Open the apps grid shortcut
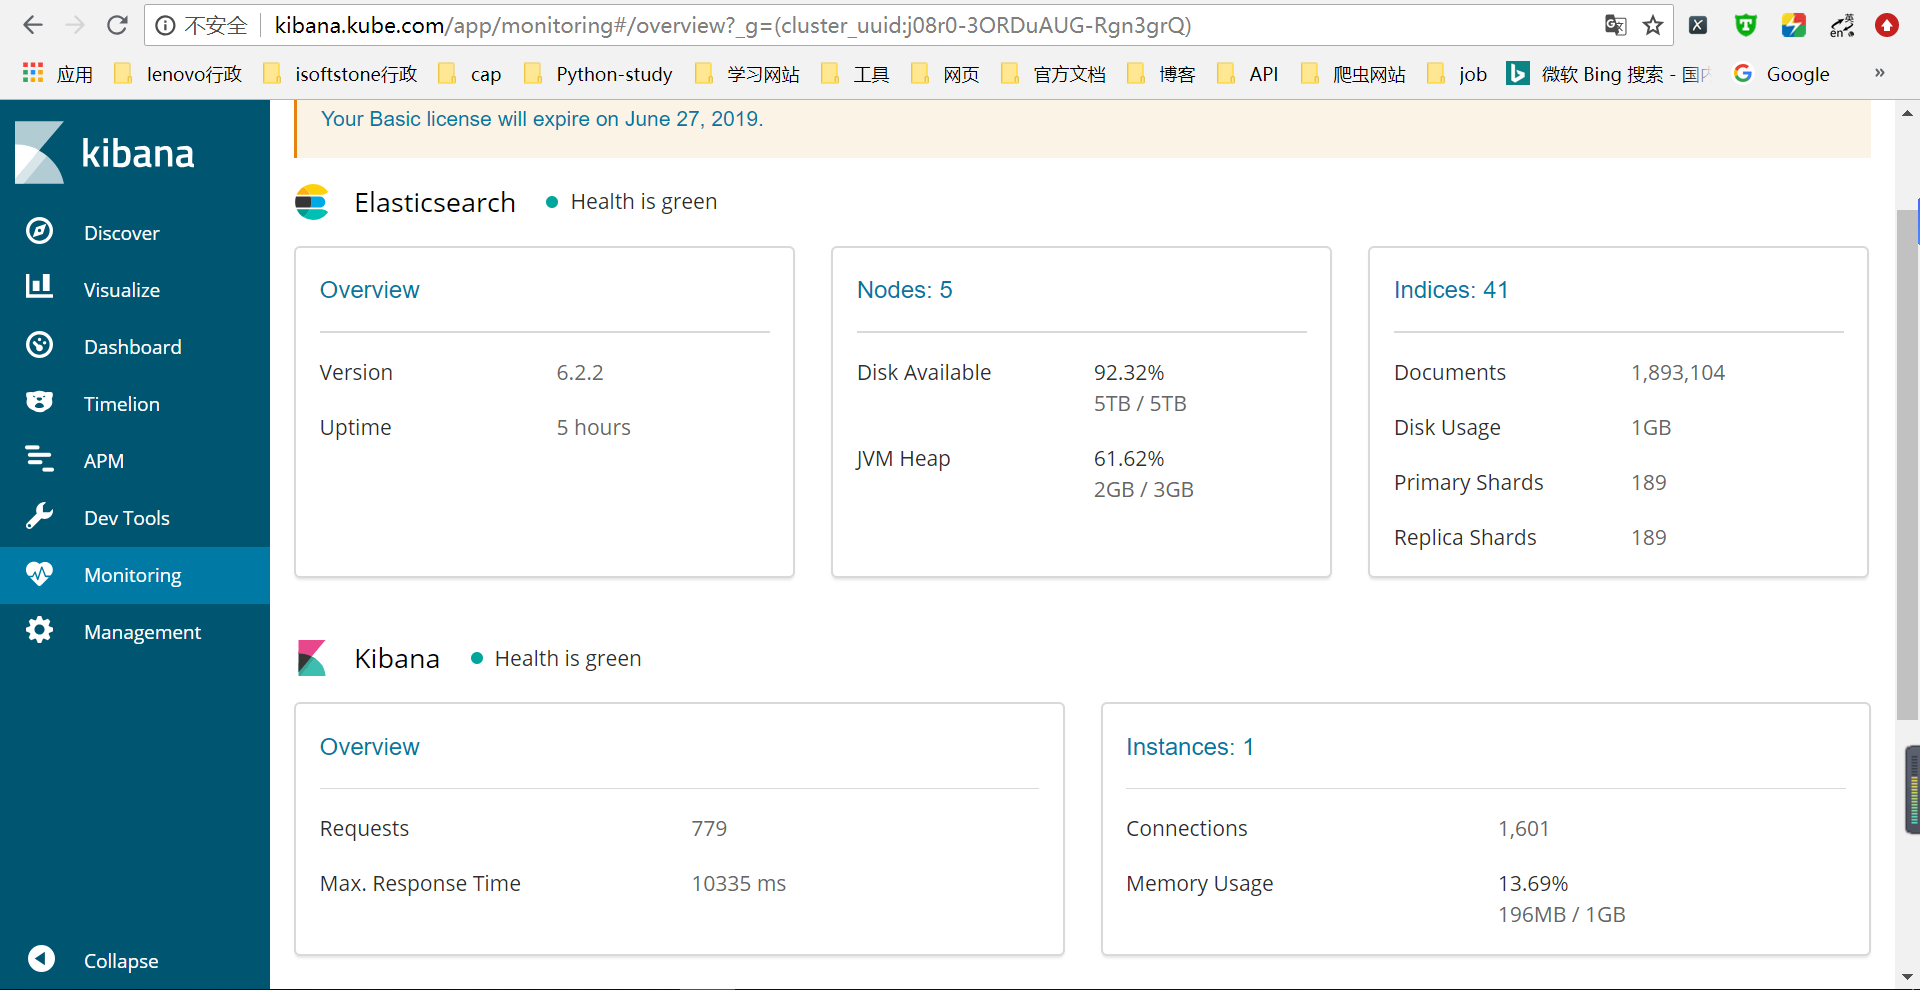Screen dimensions: 1920x990 (x=58, y=74)
